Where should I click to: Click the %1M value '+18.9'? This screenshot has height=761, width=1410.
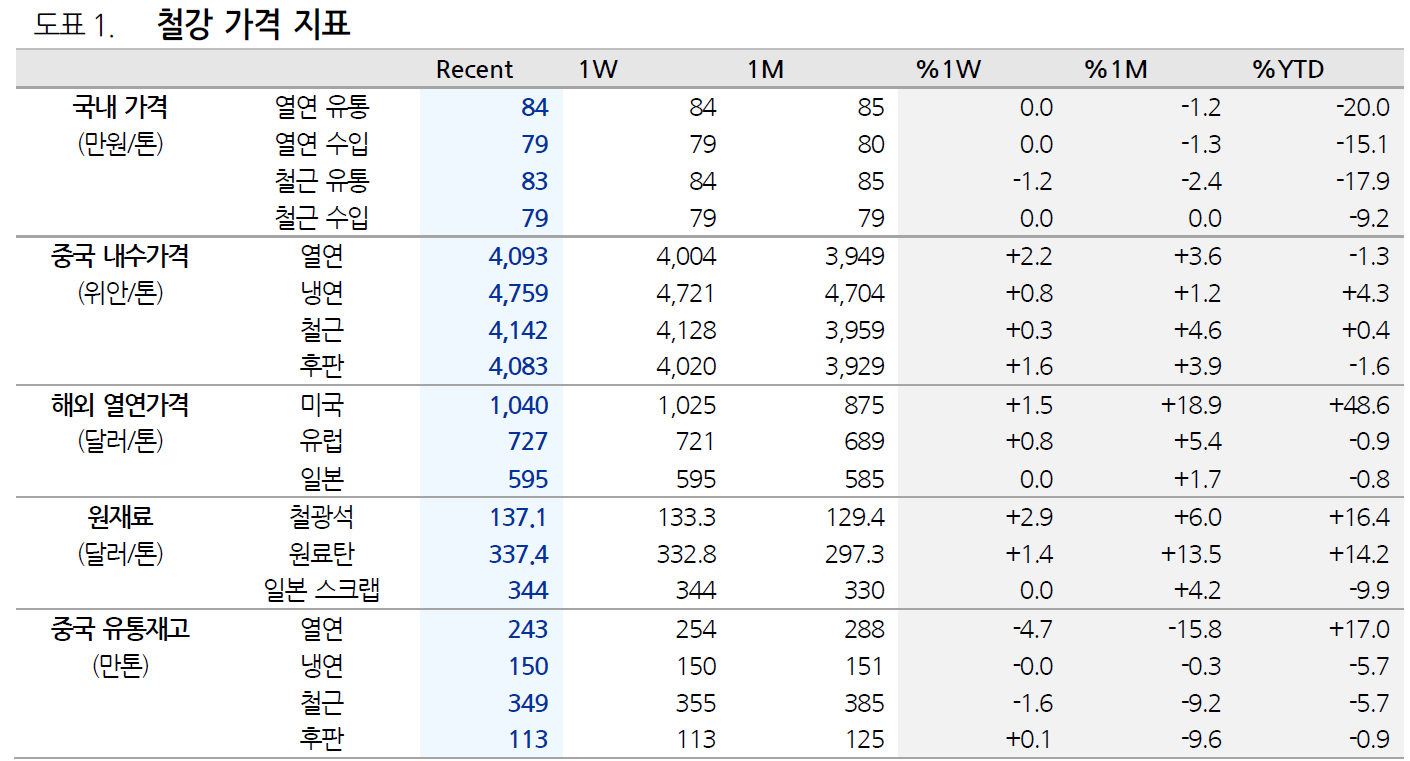pyautogui.click(x=1191, y=405)
